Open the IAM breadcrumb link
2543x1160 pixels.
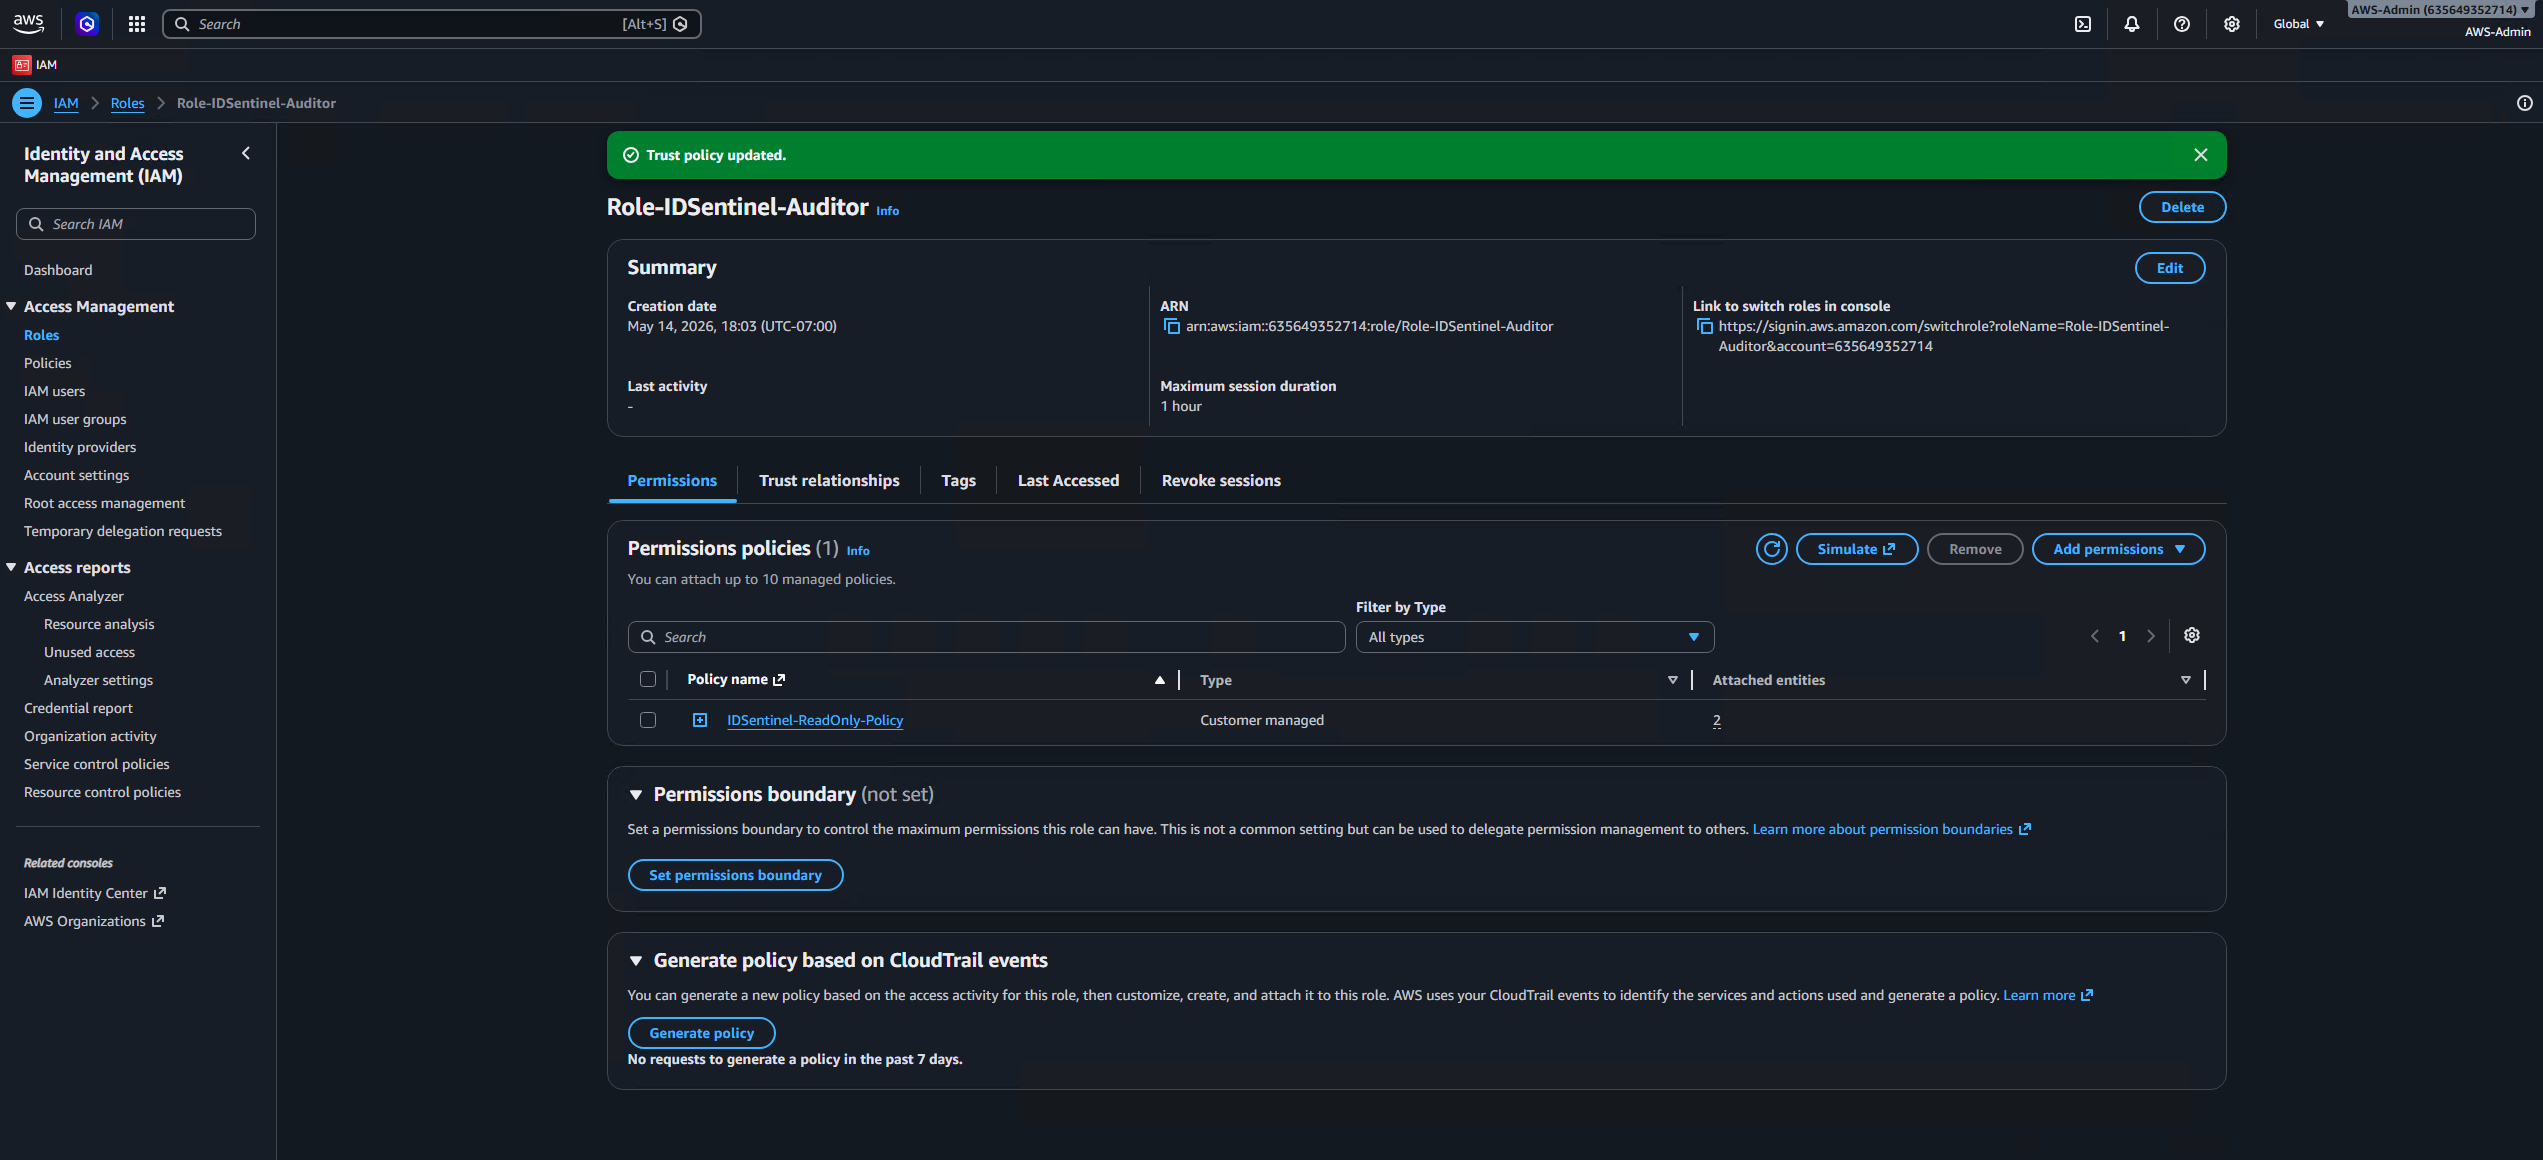[66, 103]
